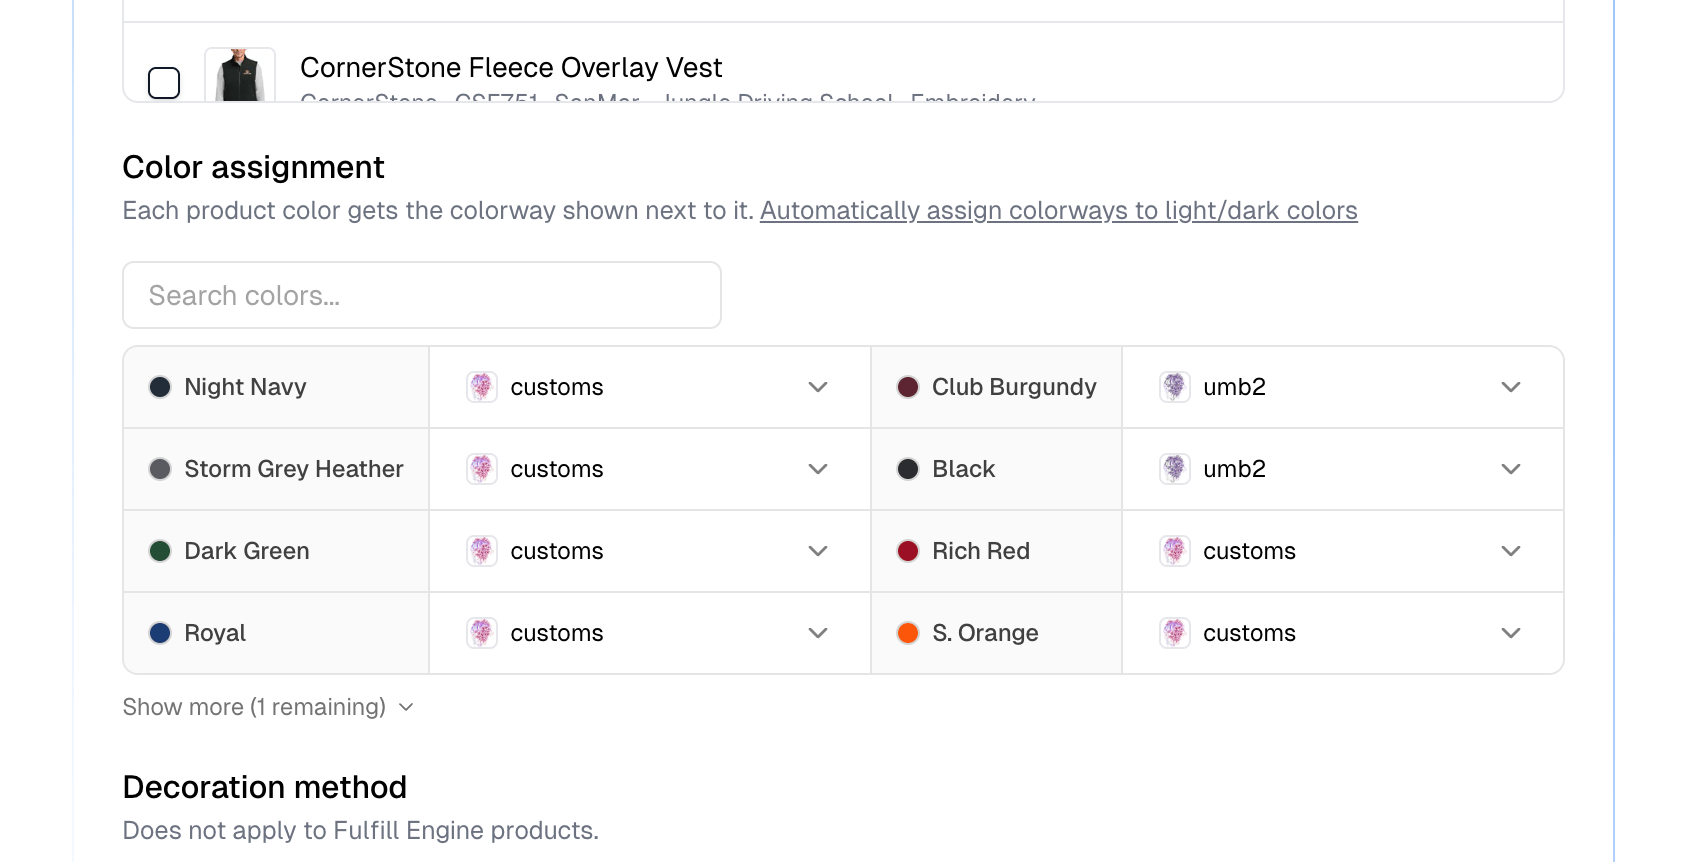This screenshot has width=1692, height=862.
Task: Click the Rich Red color swatch
Action: coord(908,551)
